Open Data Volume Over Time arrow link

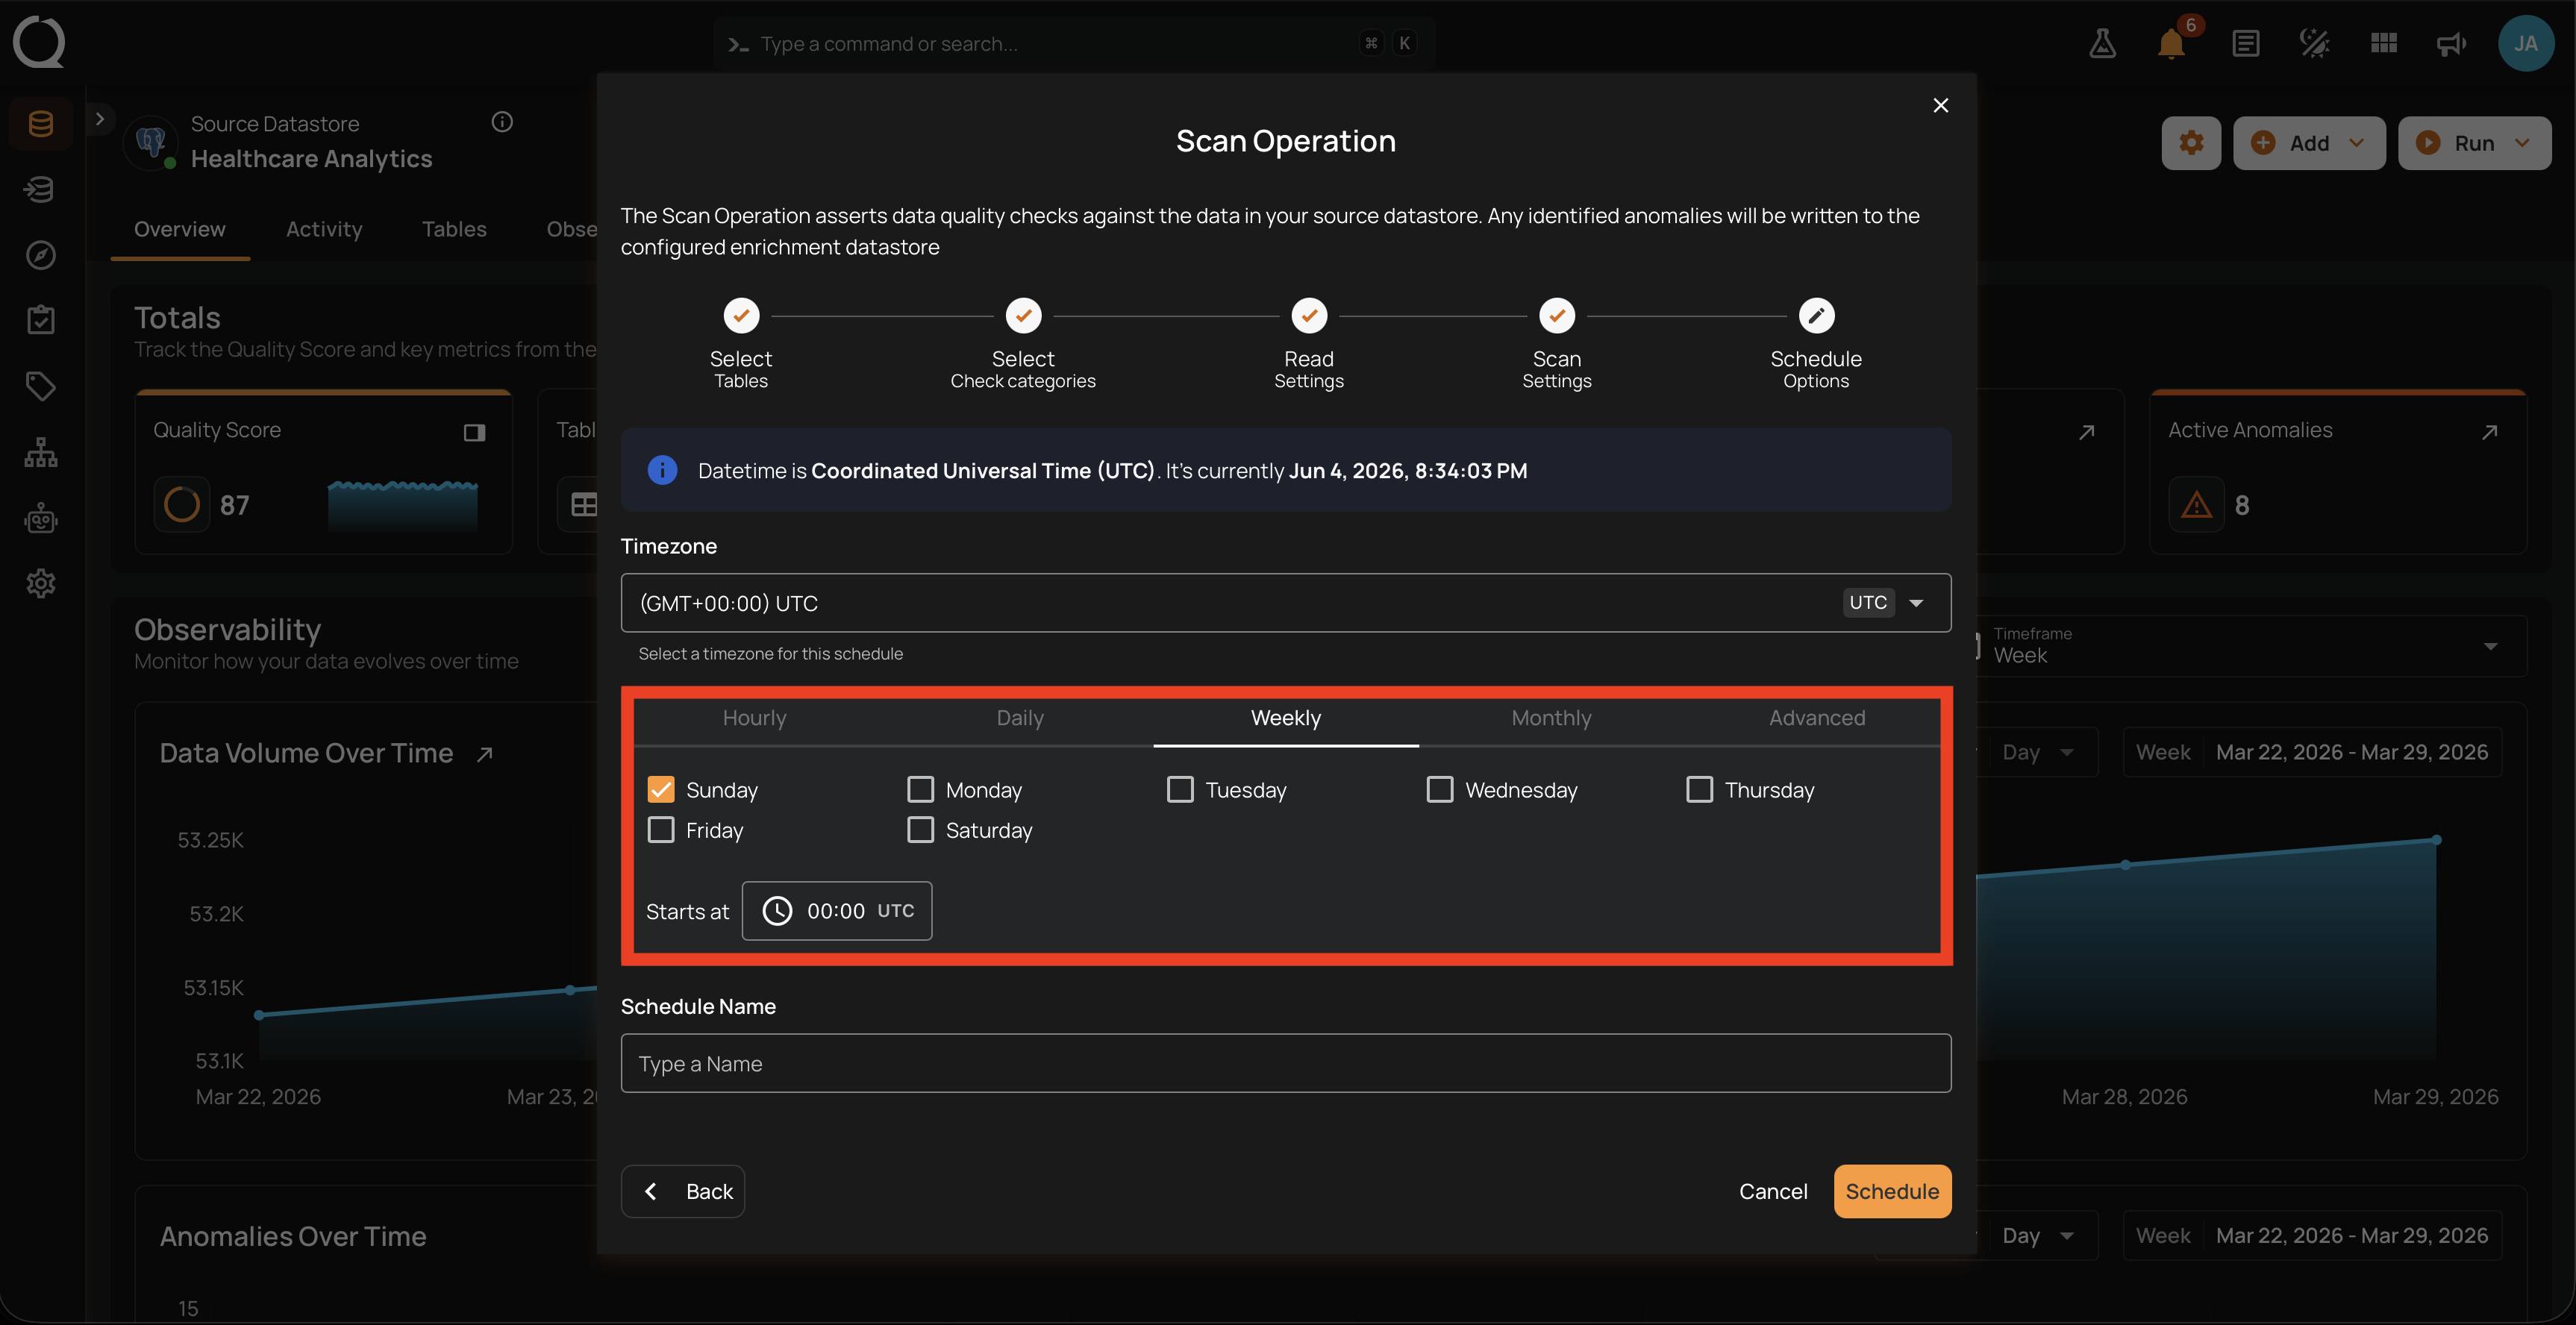(x=485, y=754)
